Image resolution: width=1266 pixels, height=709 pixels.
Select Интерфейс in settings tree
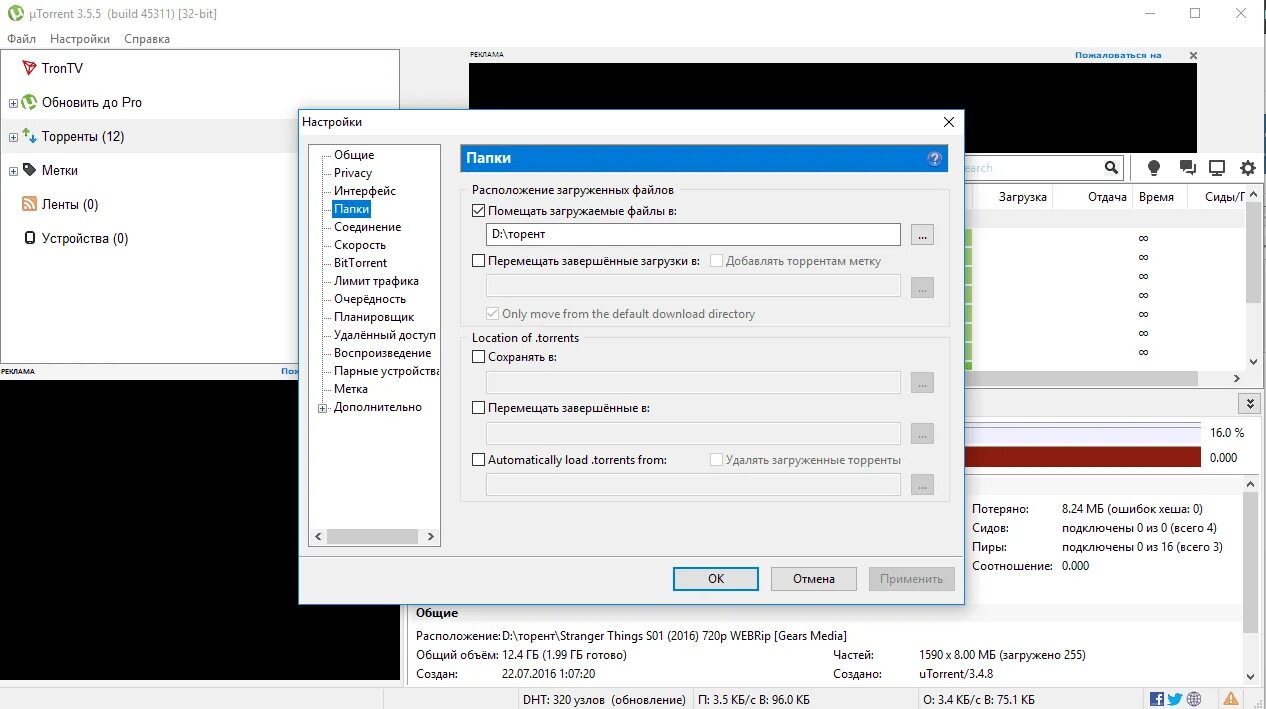[365, 191]
